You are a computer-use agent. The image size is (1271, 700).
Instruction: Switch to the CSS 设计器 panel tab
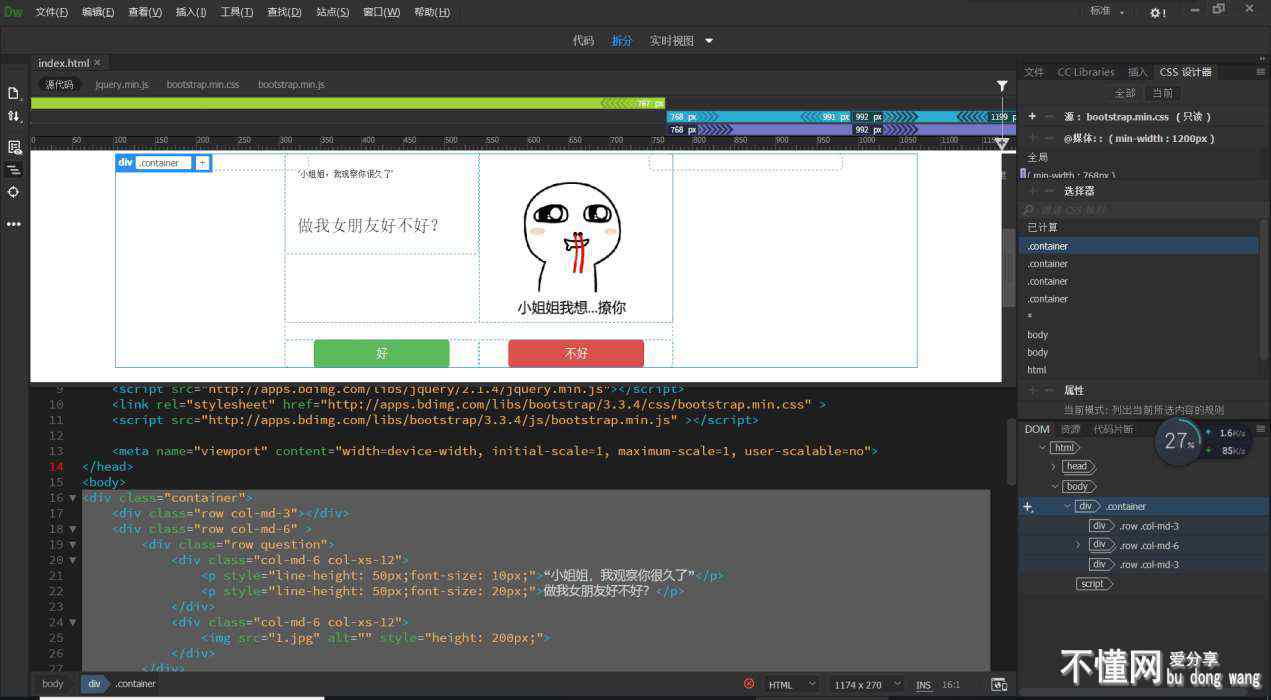click(x=1186, y=72)
